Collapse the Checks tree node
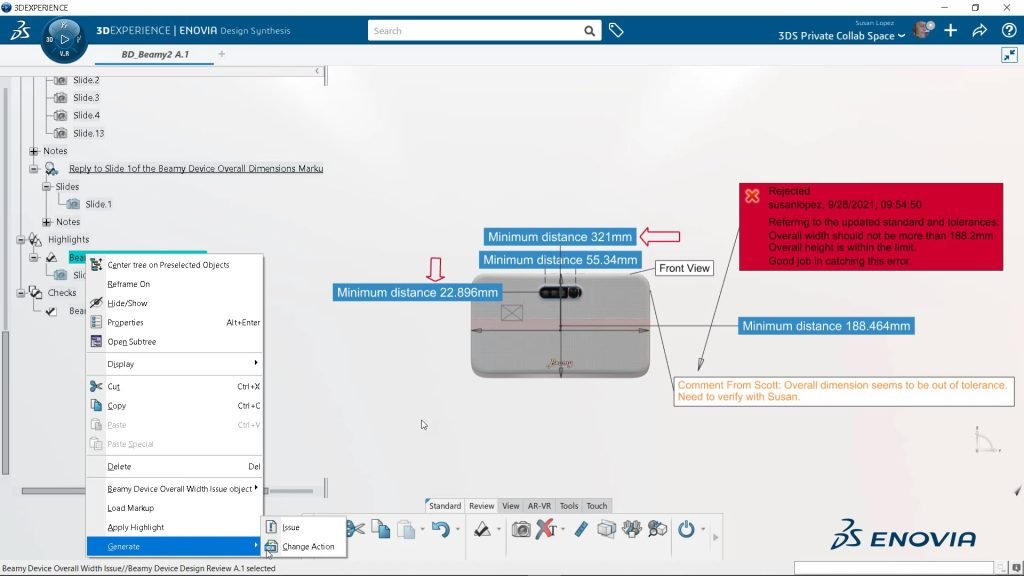The width and height of the screenshot is (1024, 576). [21, 293]
